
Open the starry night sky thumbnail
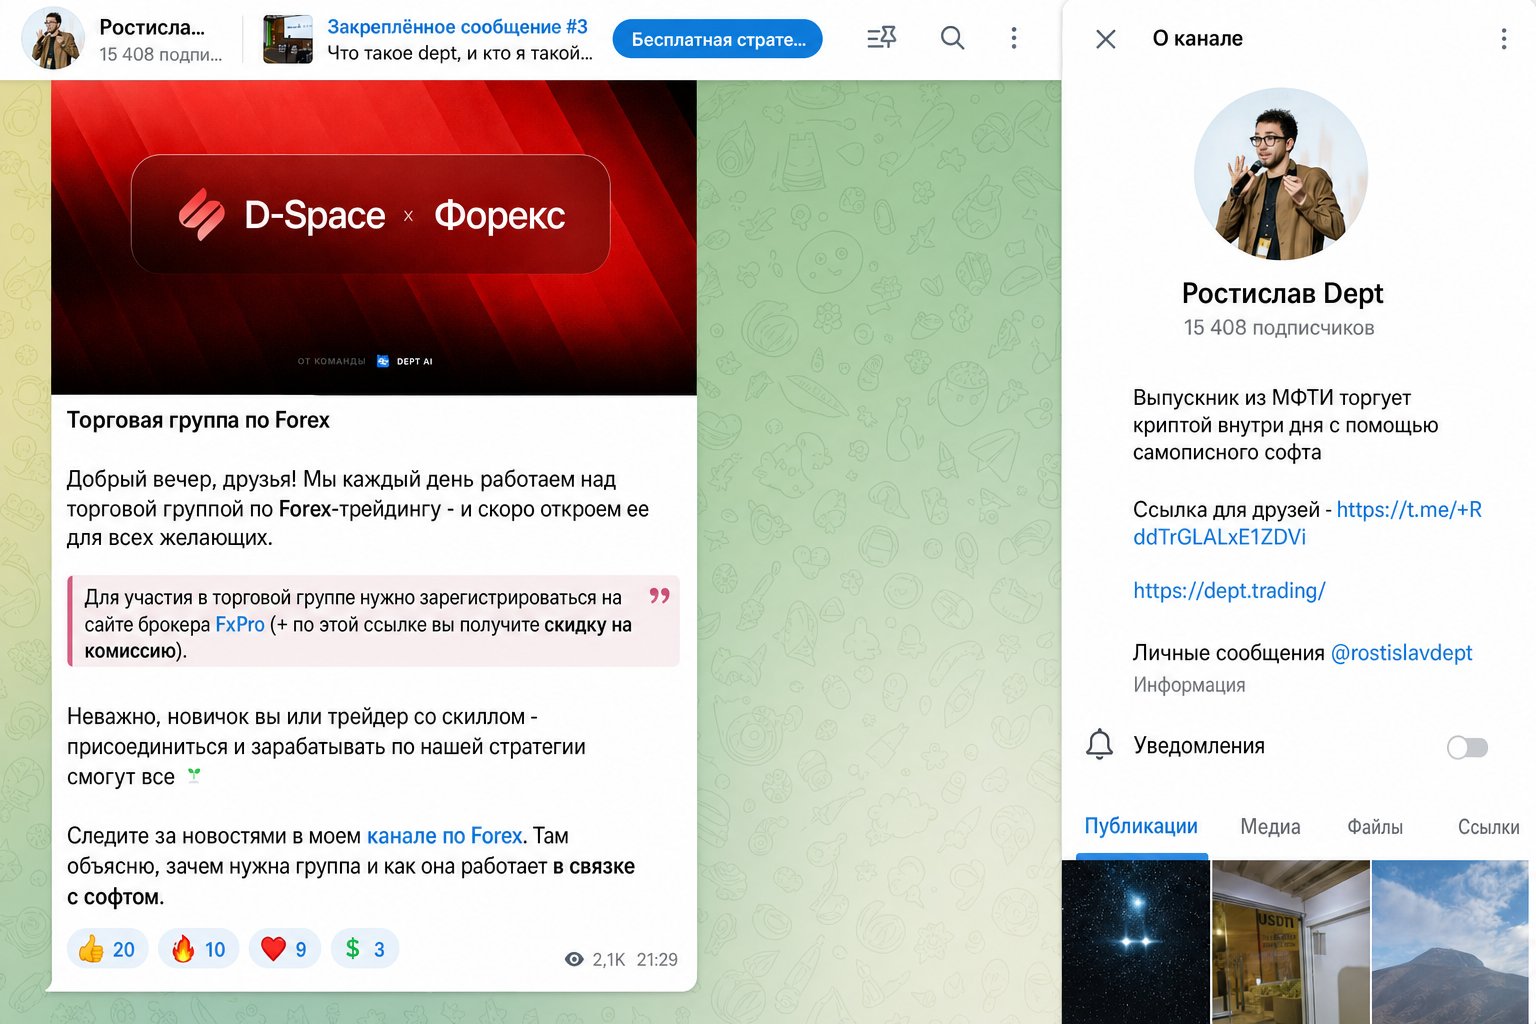click(x=1136, y=942)
